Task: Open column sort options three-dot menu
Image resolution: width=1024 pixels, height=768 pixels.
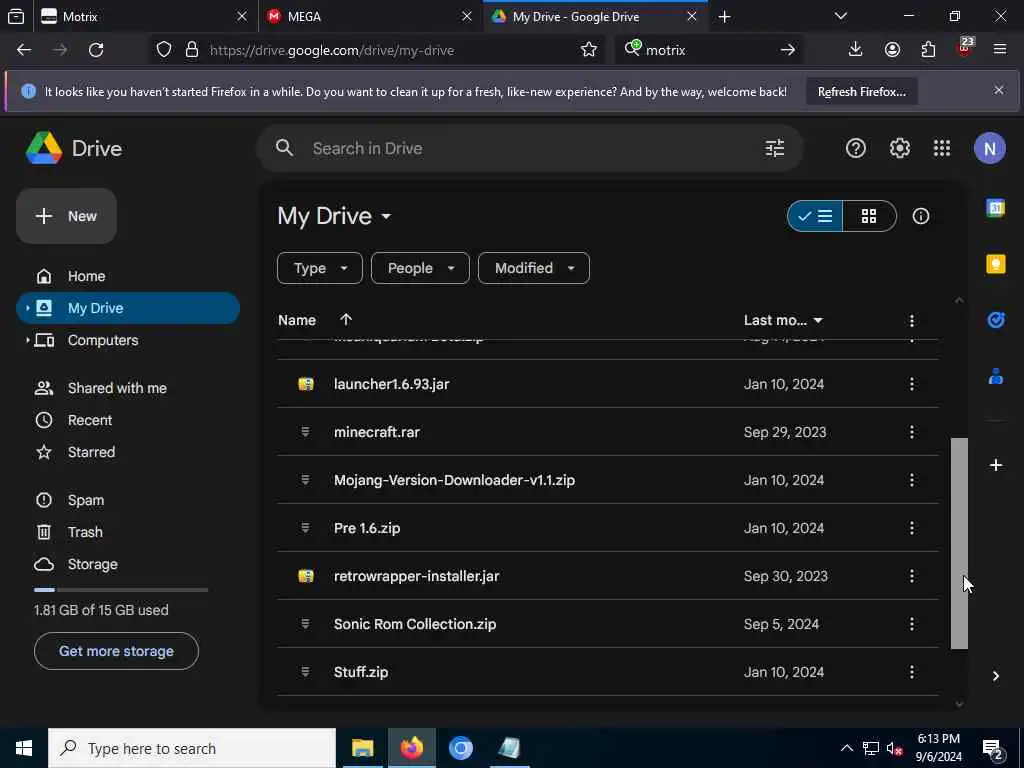Action: pyautogui.click(x=912, y=321)
